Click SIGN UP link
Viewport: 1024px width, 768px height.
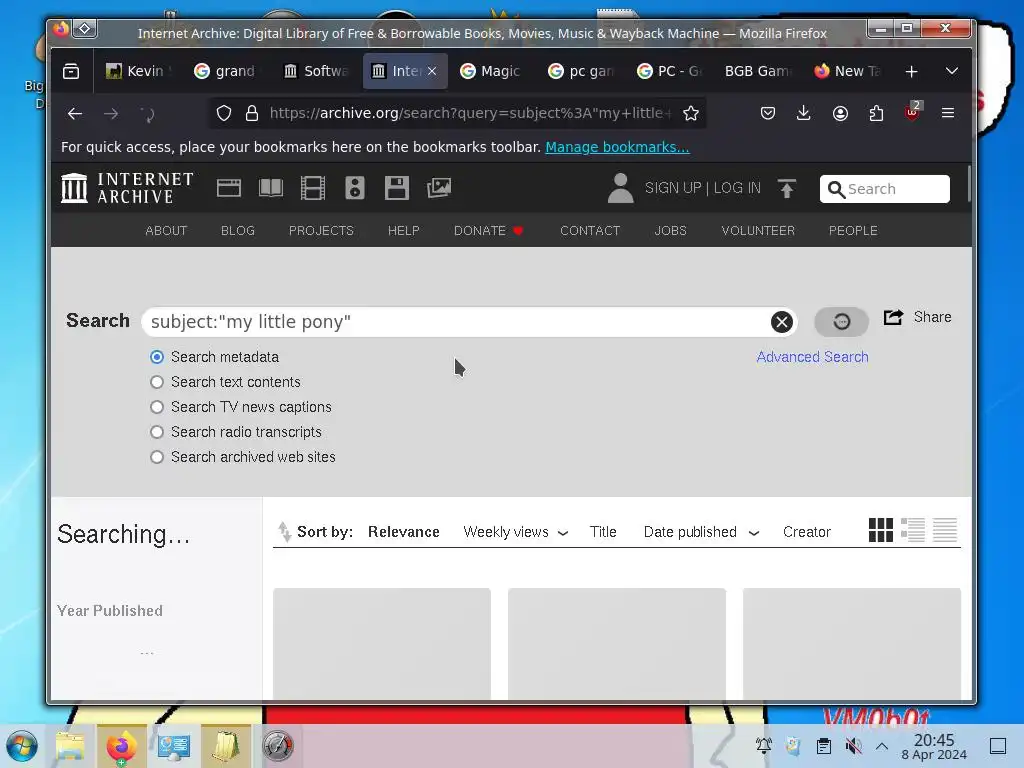coord(673,188)
